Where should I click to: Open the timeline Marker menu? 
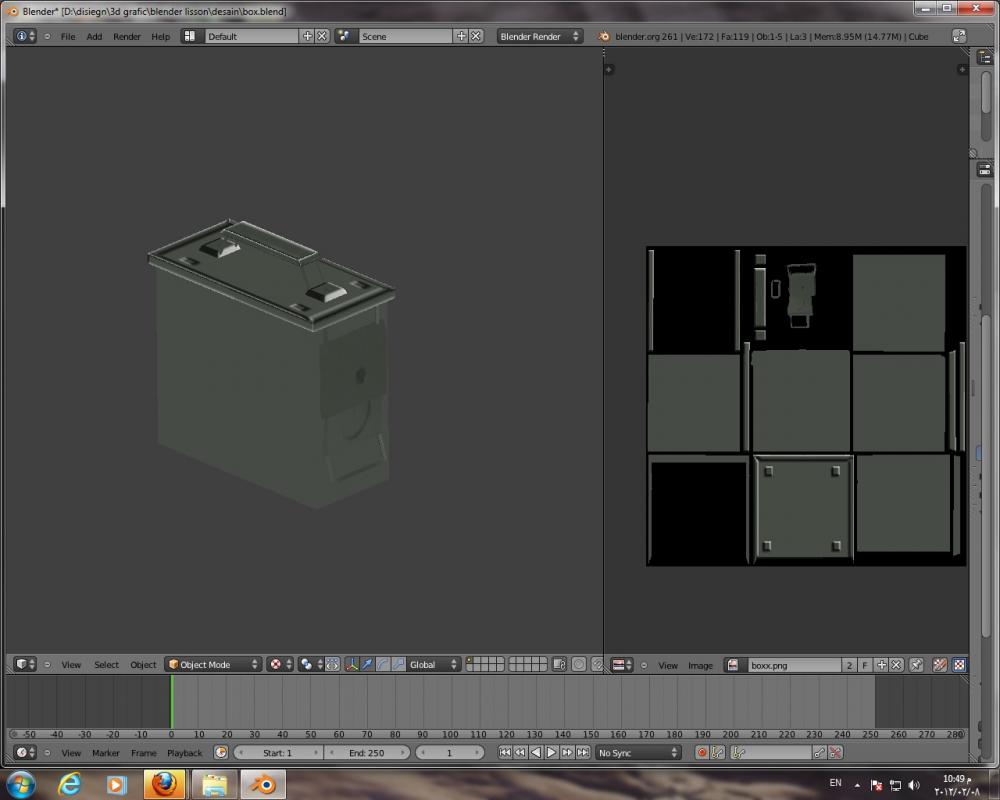point(106,753)
